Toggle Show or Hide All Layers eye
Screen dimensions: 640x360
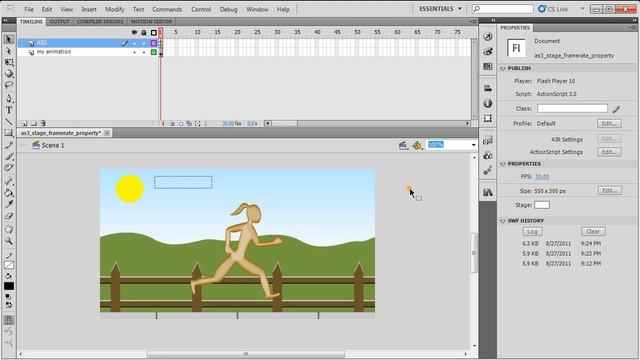pos(134,32)
